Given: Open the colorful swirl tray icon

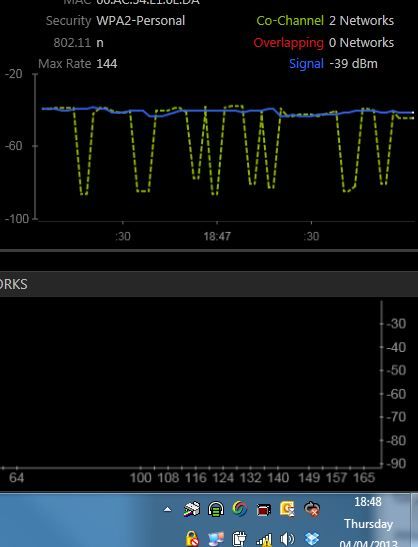Looking at the screenshot, I should pos(240,509).
